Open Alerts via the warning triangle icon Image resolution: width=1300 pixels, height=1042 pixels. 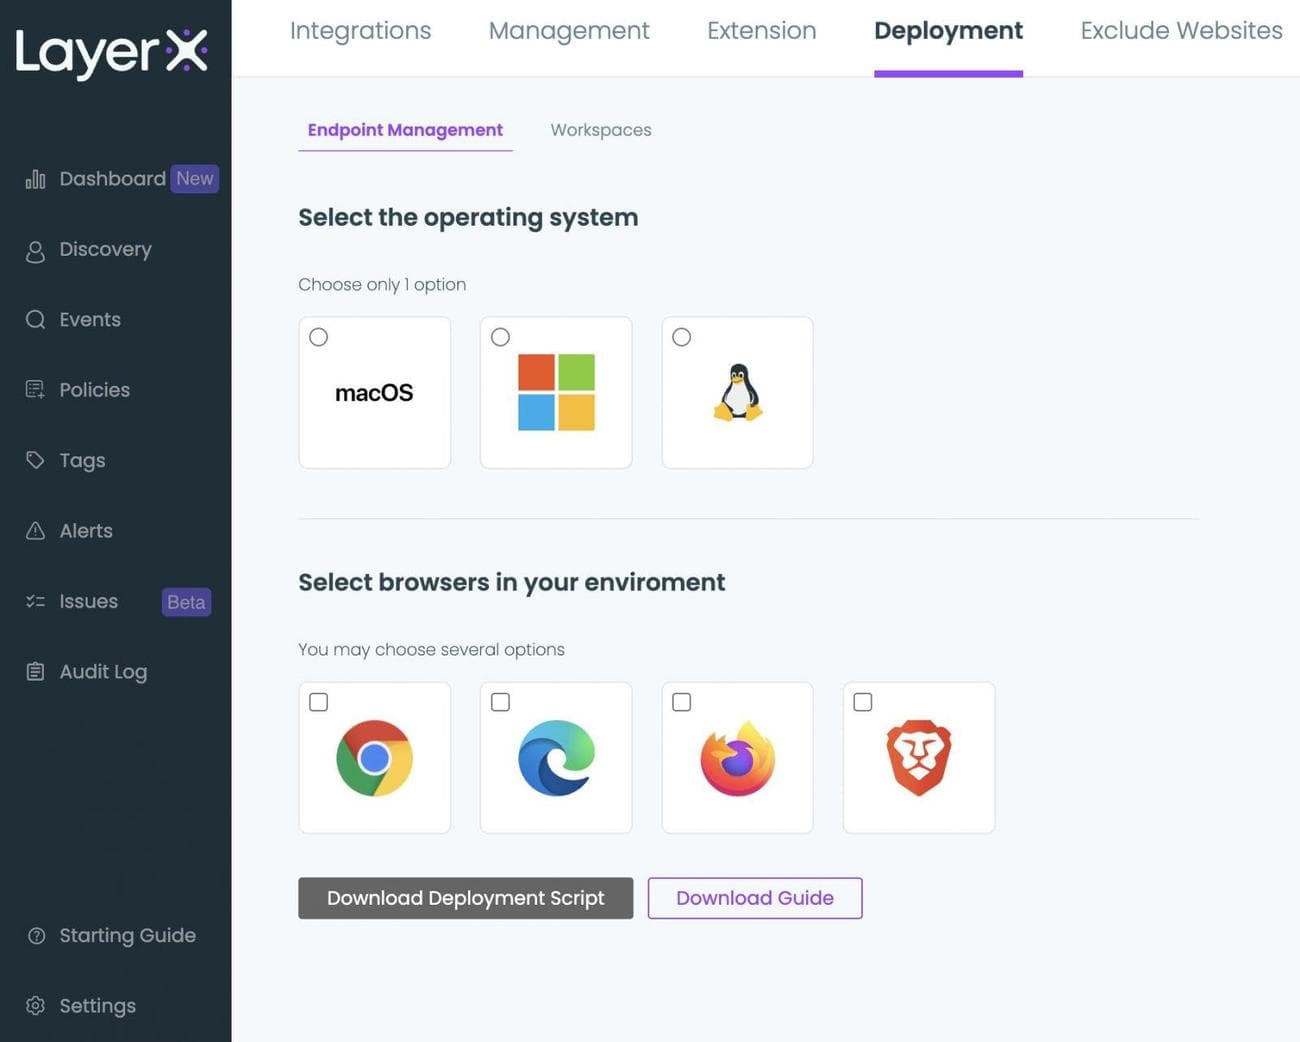click(x=36, y=531)
